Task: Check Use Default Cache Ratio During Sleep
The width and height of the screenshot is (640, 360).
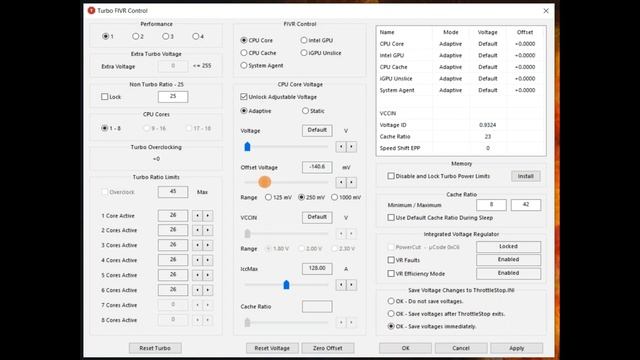Action: coord(391,218)
